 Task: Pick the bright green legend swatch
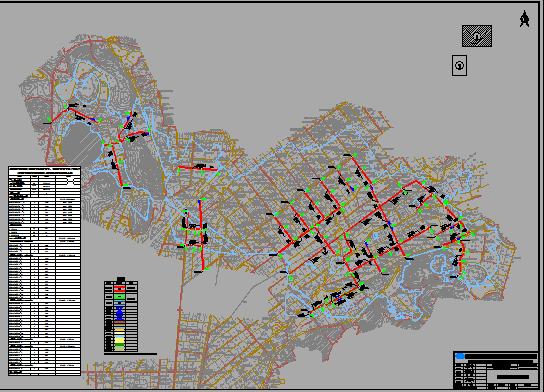pos(120,297)
